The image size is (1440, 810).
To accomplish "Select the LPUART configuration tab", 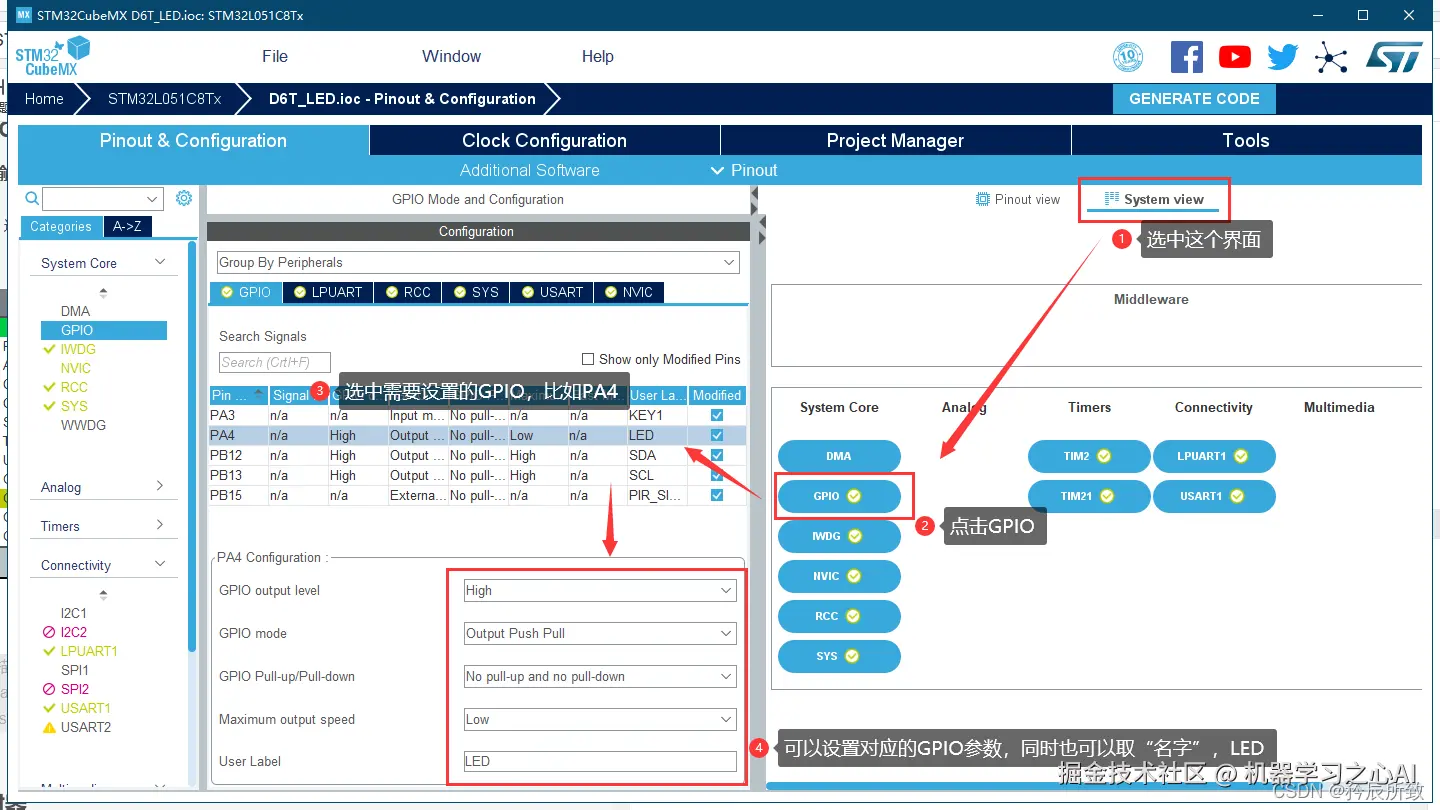I will 328,292.
